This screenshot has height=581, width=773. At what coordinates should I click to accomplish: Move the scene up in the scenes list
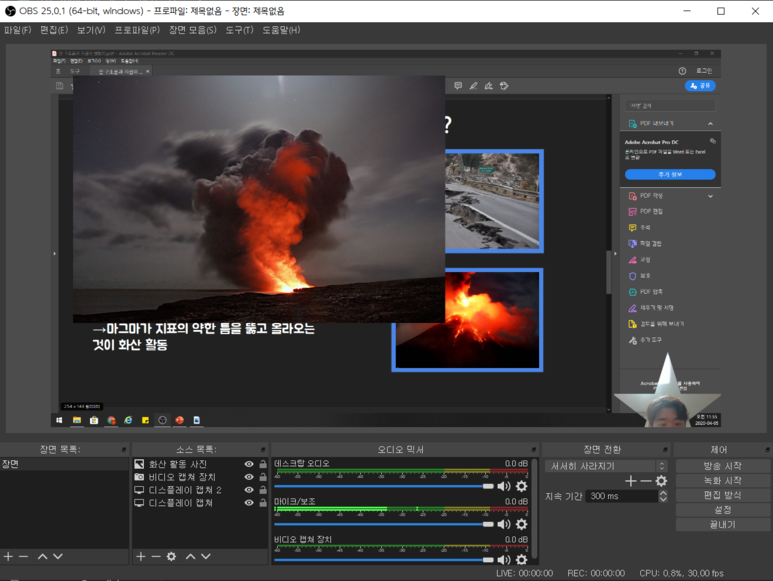[42, 556]
